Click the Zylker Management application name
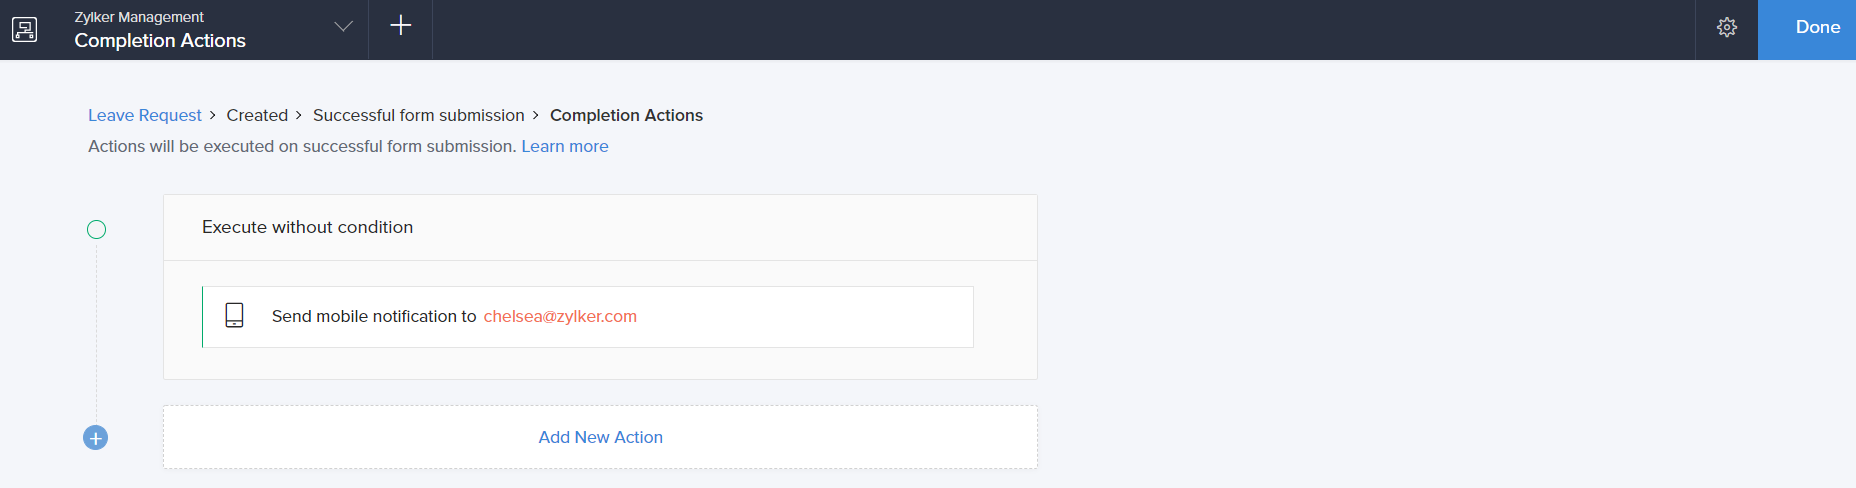Viewport: 1856px width, 488px height. (x=139, y=17)
